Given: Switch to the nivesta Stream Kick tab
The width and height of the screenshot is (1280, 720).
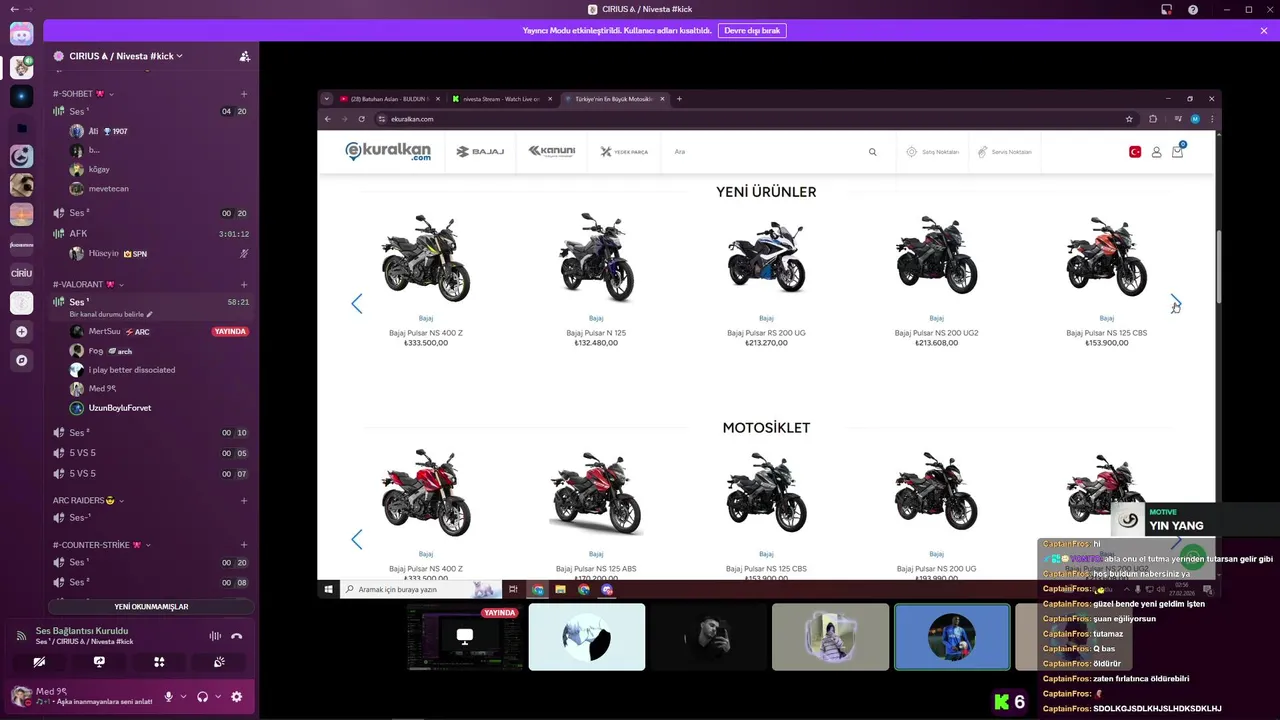Looking at the screenshot, I should point(500,99).
